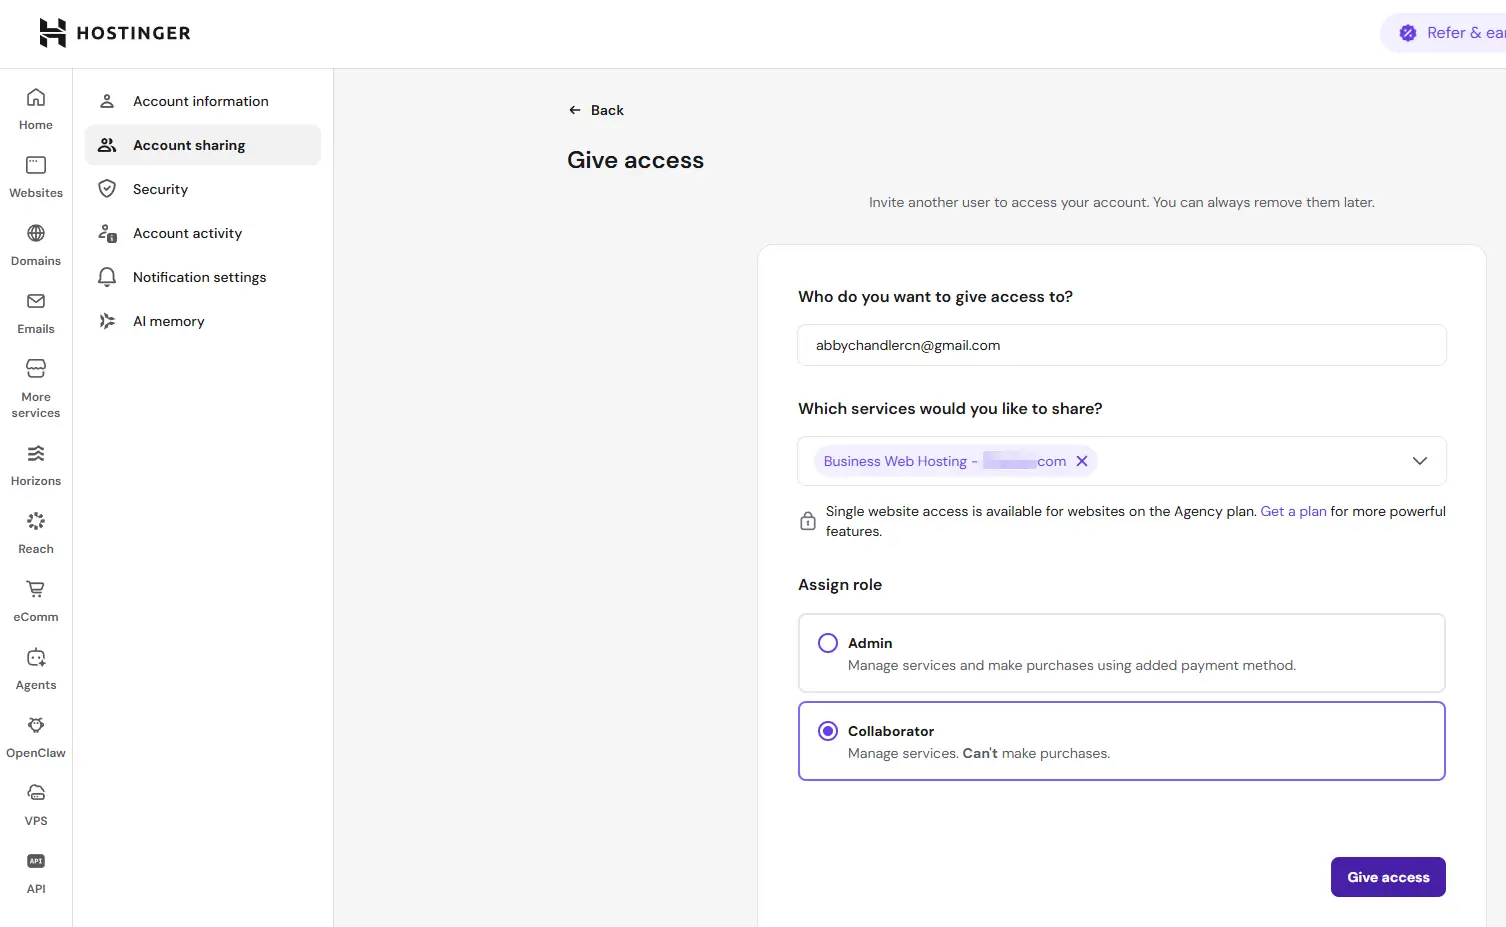Select the Admin role radio button

pos(828,643)
